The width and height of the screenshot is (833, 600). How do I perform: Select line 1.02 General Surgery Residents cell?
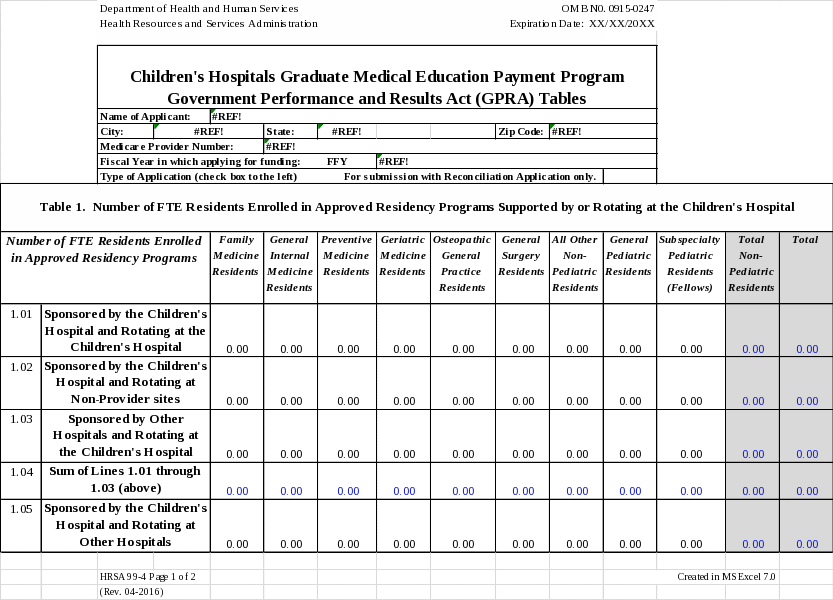pos(522,383)
